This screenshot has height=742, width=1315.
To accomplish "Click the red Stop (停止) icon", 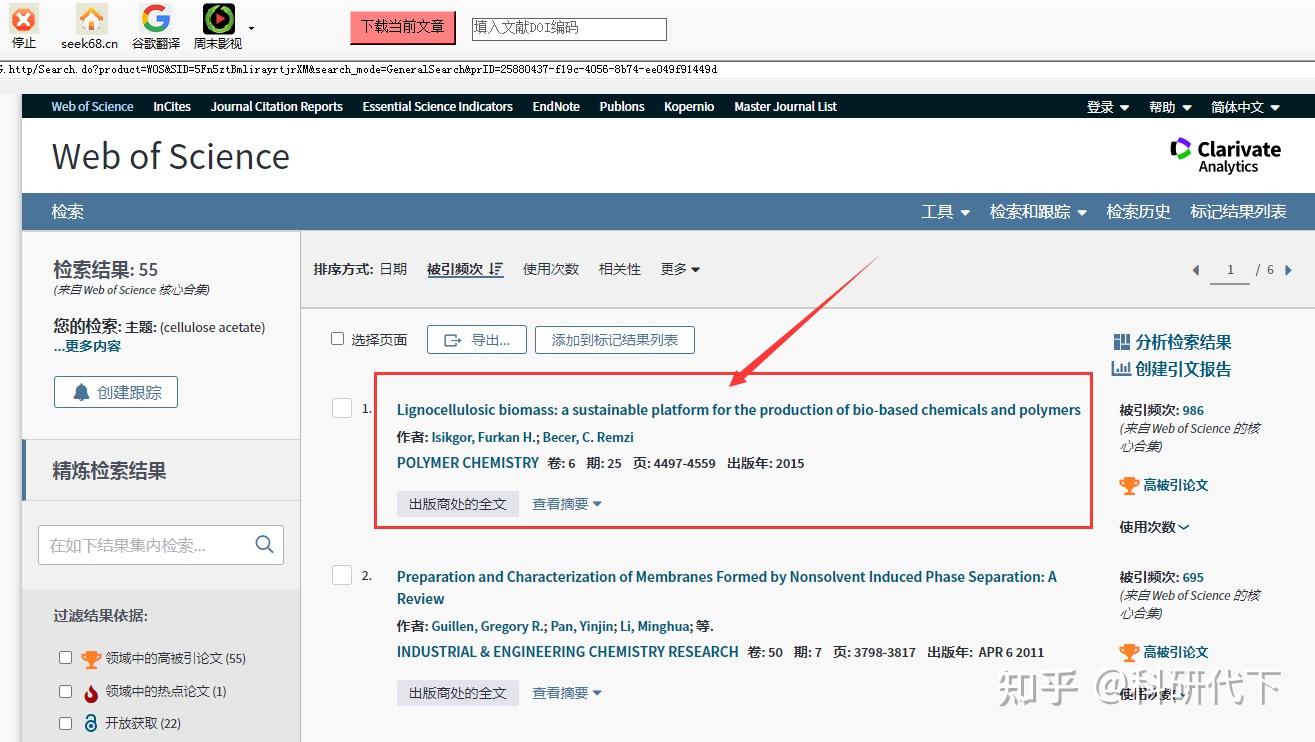I will (23, 19).
